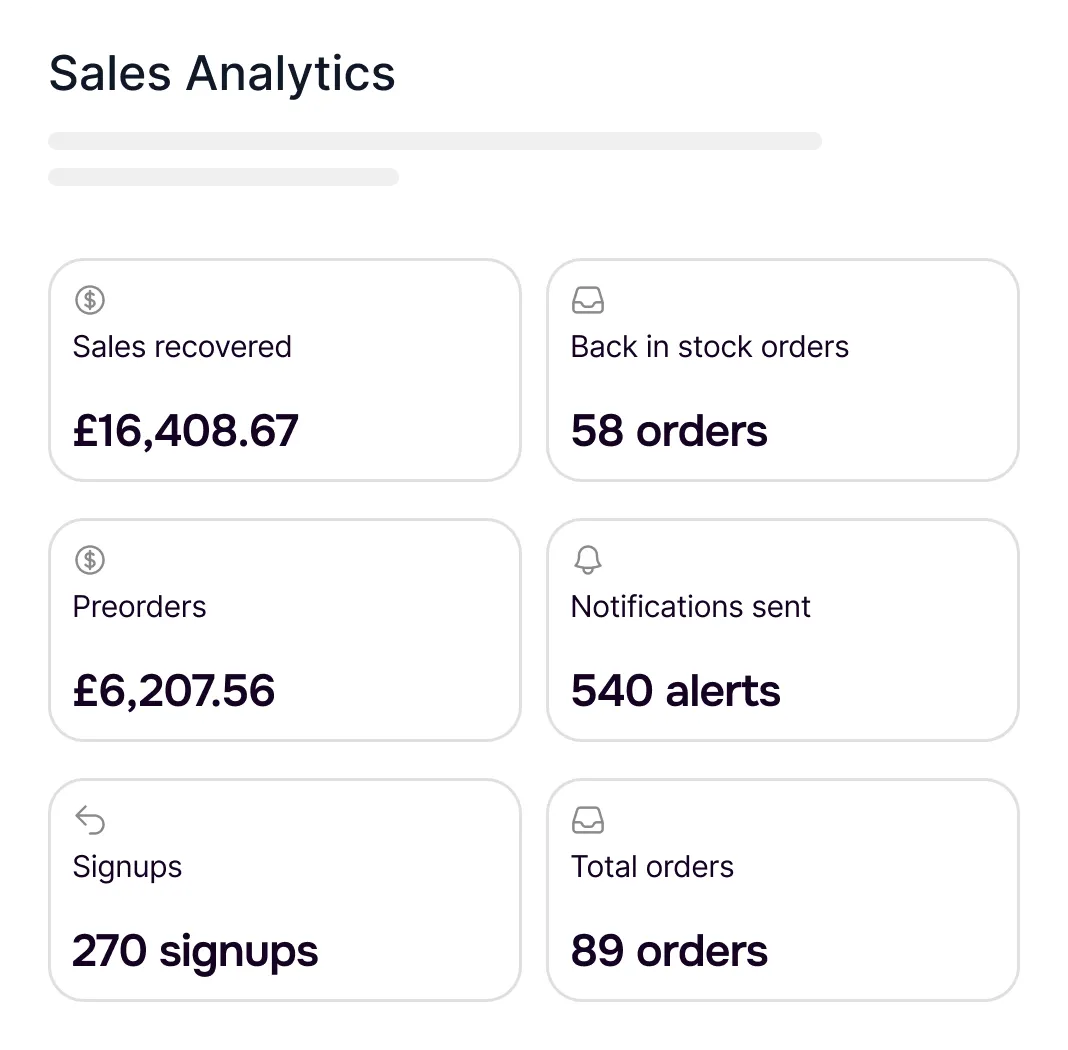Click the 270 signups value
Image resolution: width=1068 pixels, height=1050 pixels.
point(195,952)
